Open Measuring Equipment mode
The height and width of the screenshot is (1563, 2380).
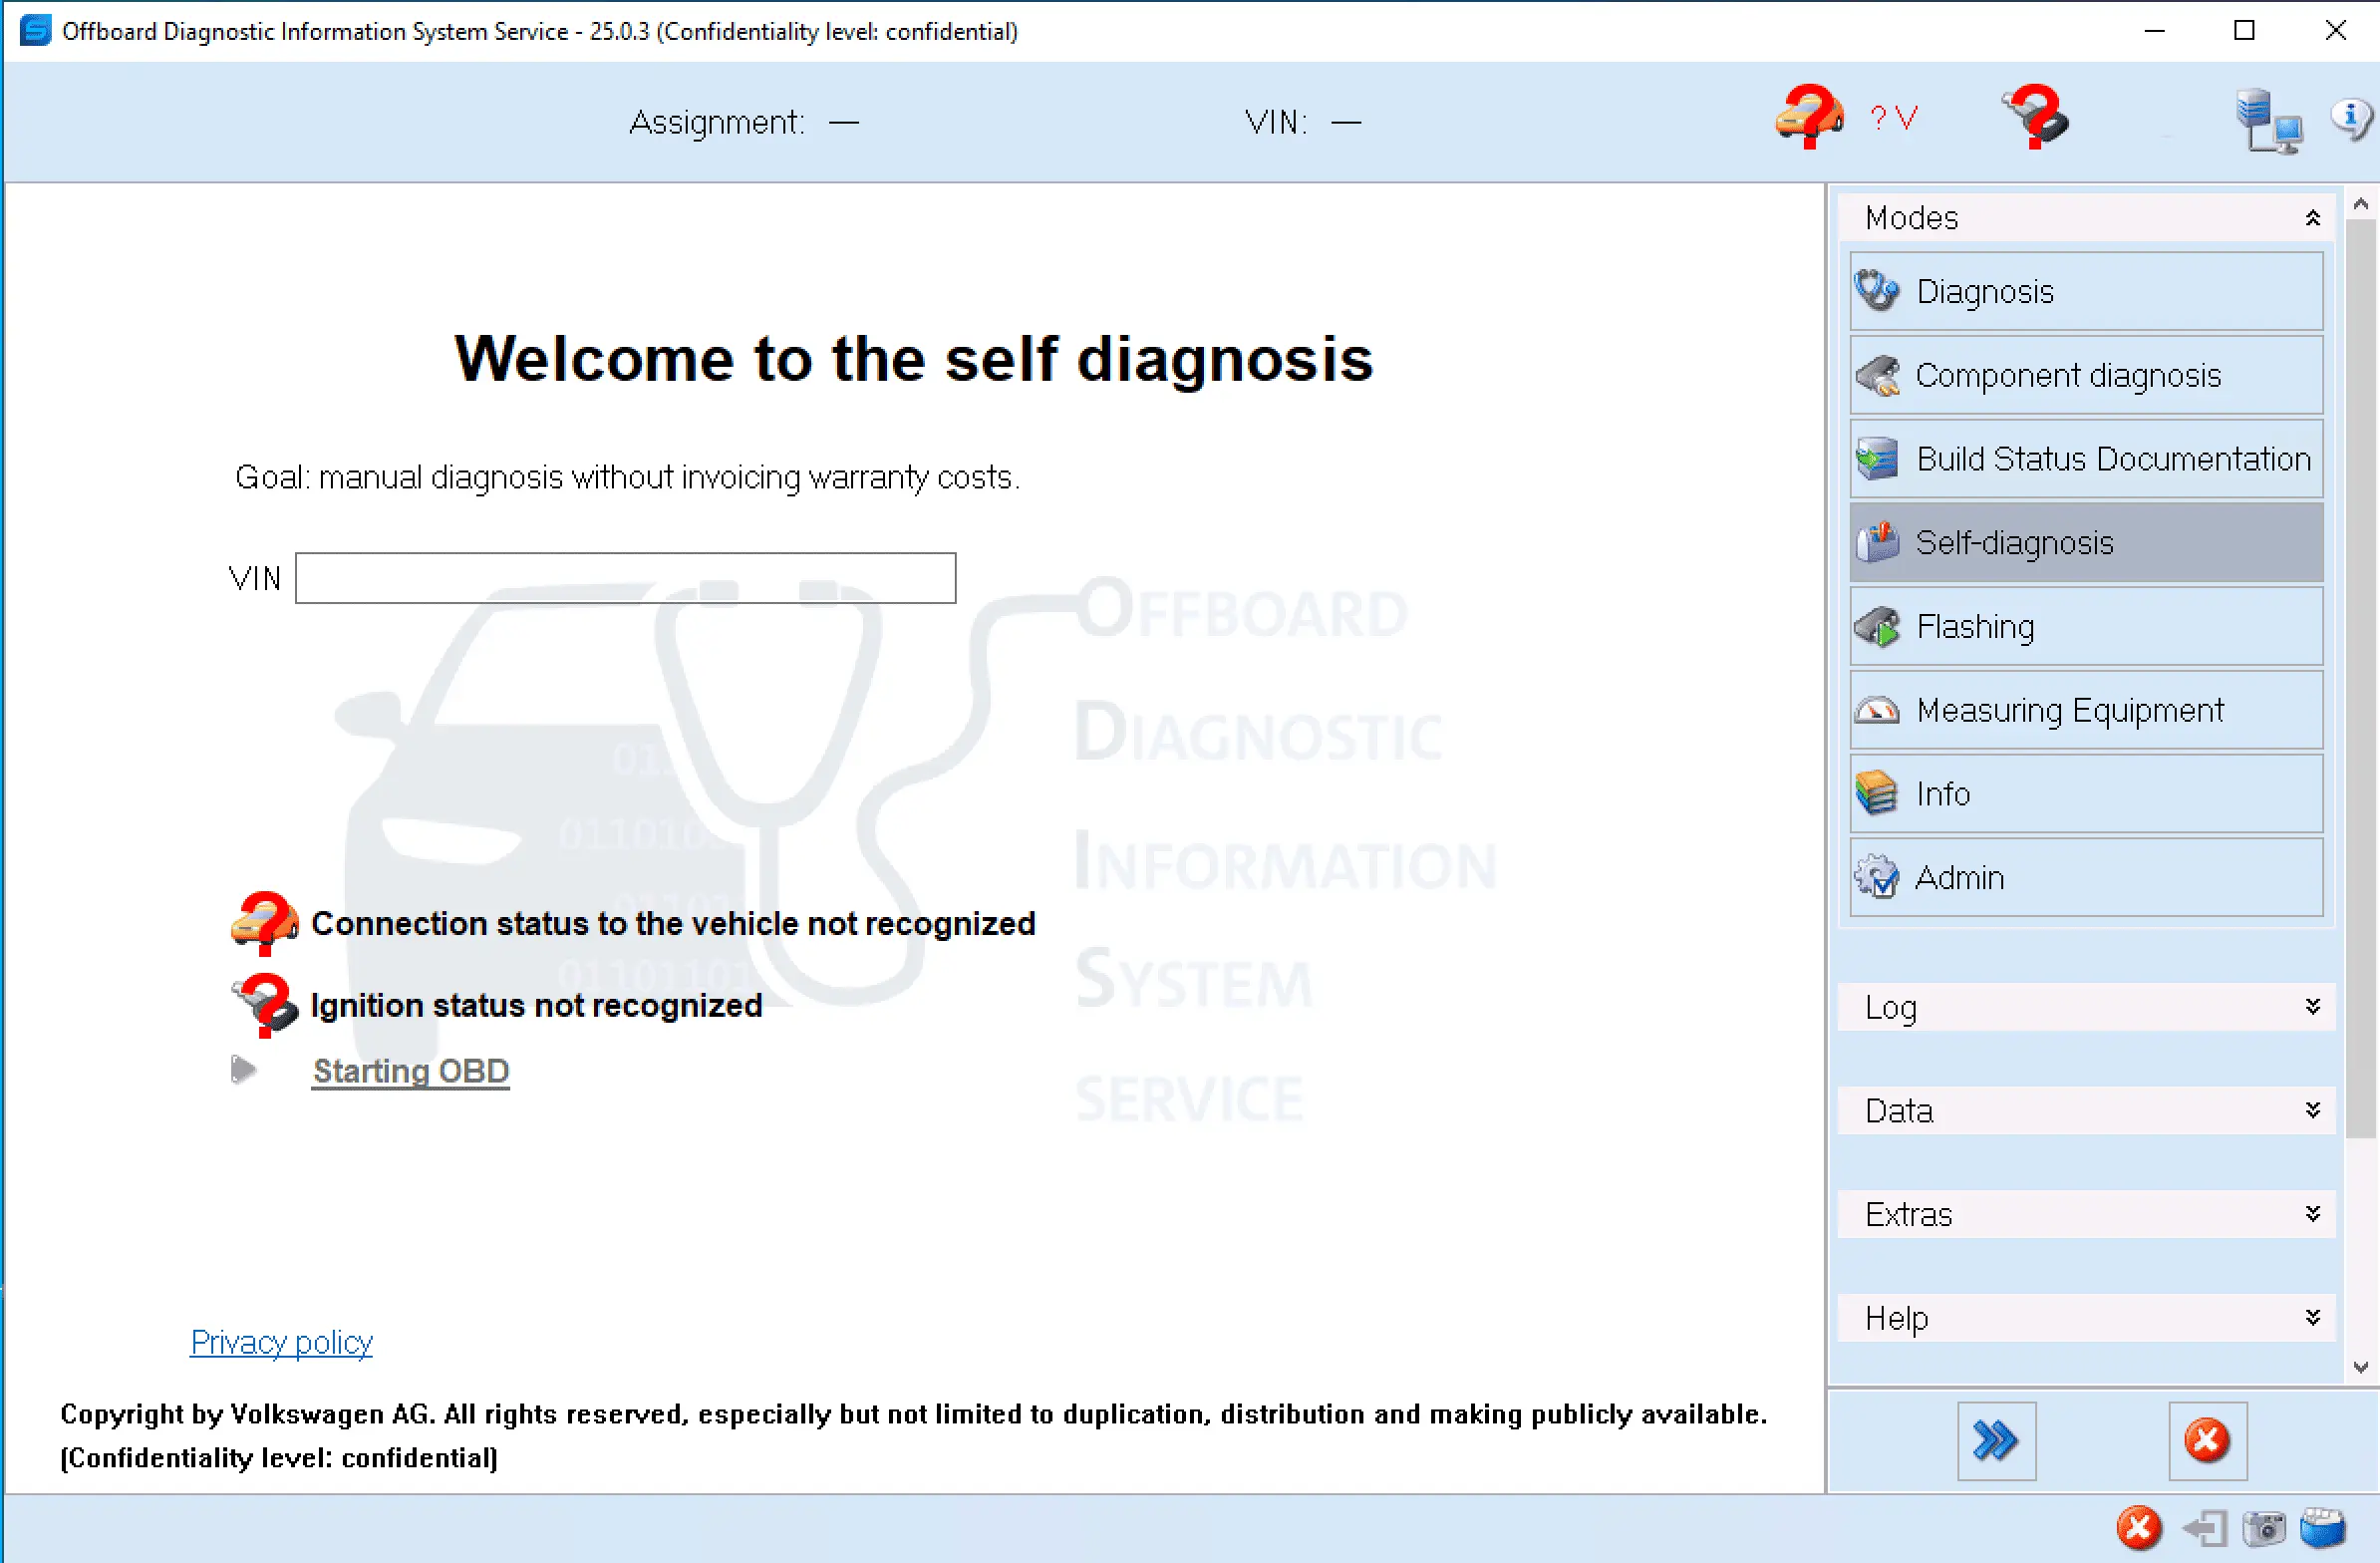(2086, 711)
